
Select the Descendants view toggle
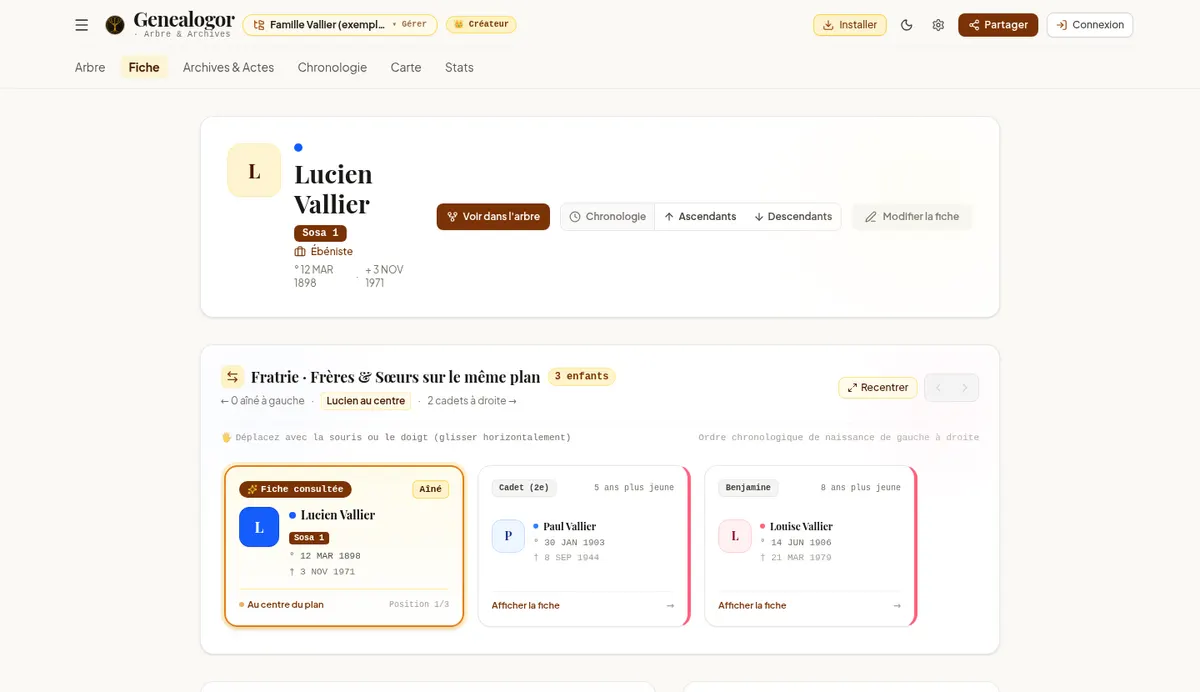click(793, 217)
